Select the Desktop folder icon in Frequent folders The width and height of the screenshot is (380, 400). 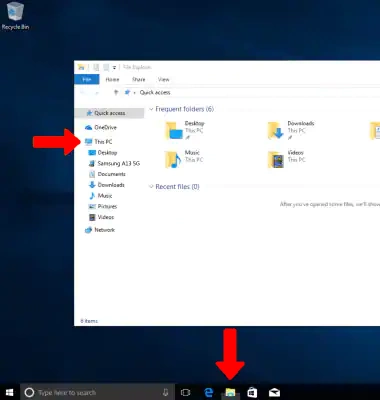point(174,130)
